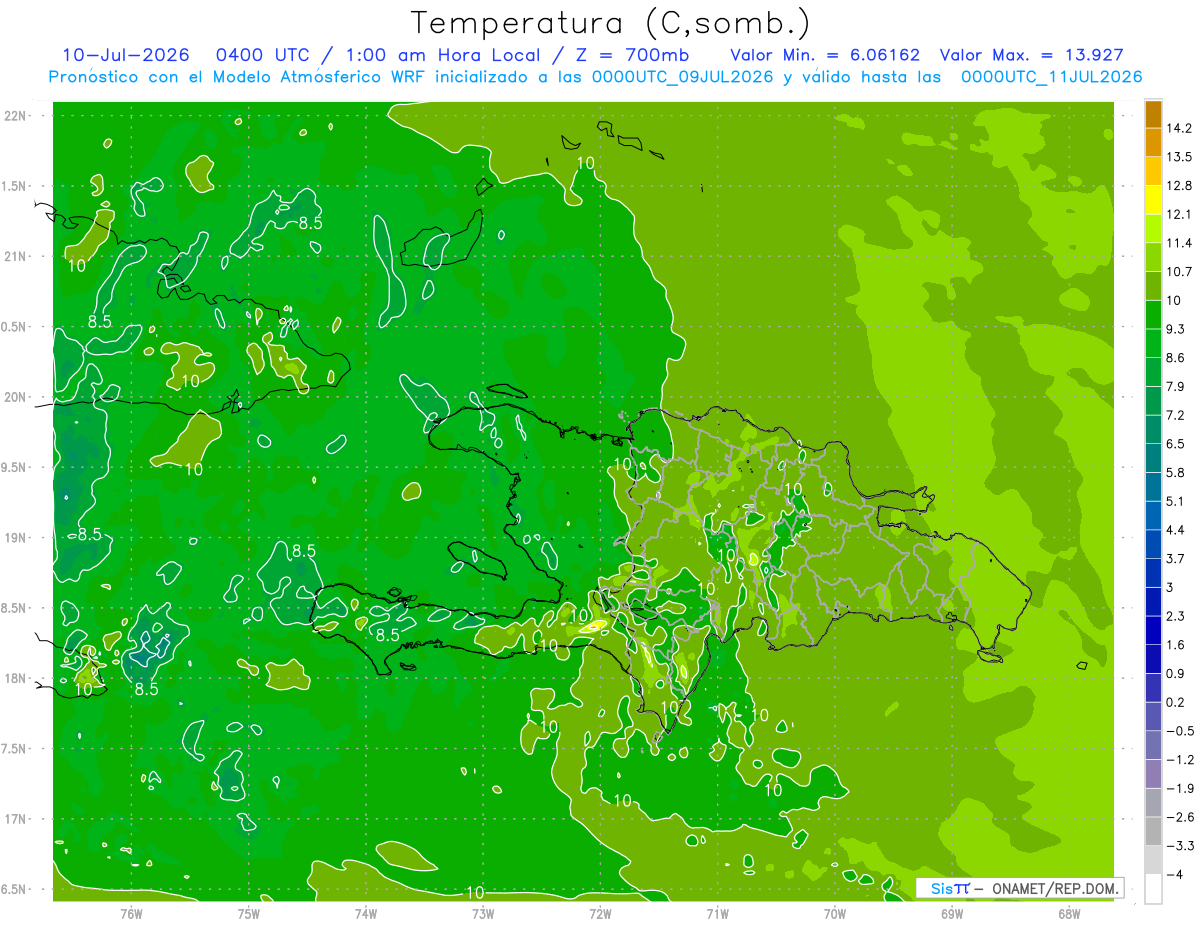Click the "12.1" color scale label
This screenshot has height=927, width=1200.
tap(1178, 214)
